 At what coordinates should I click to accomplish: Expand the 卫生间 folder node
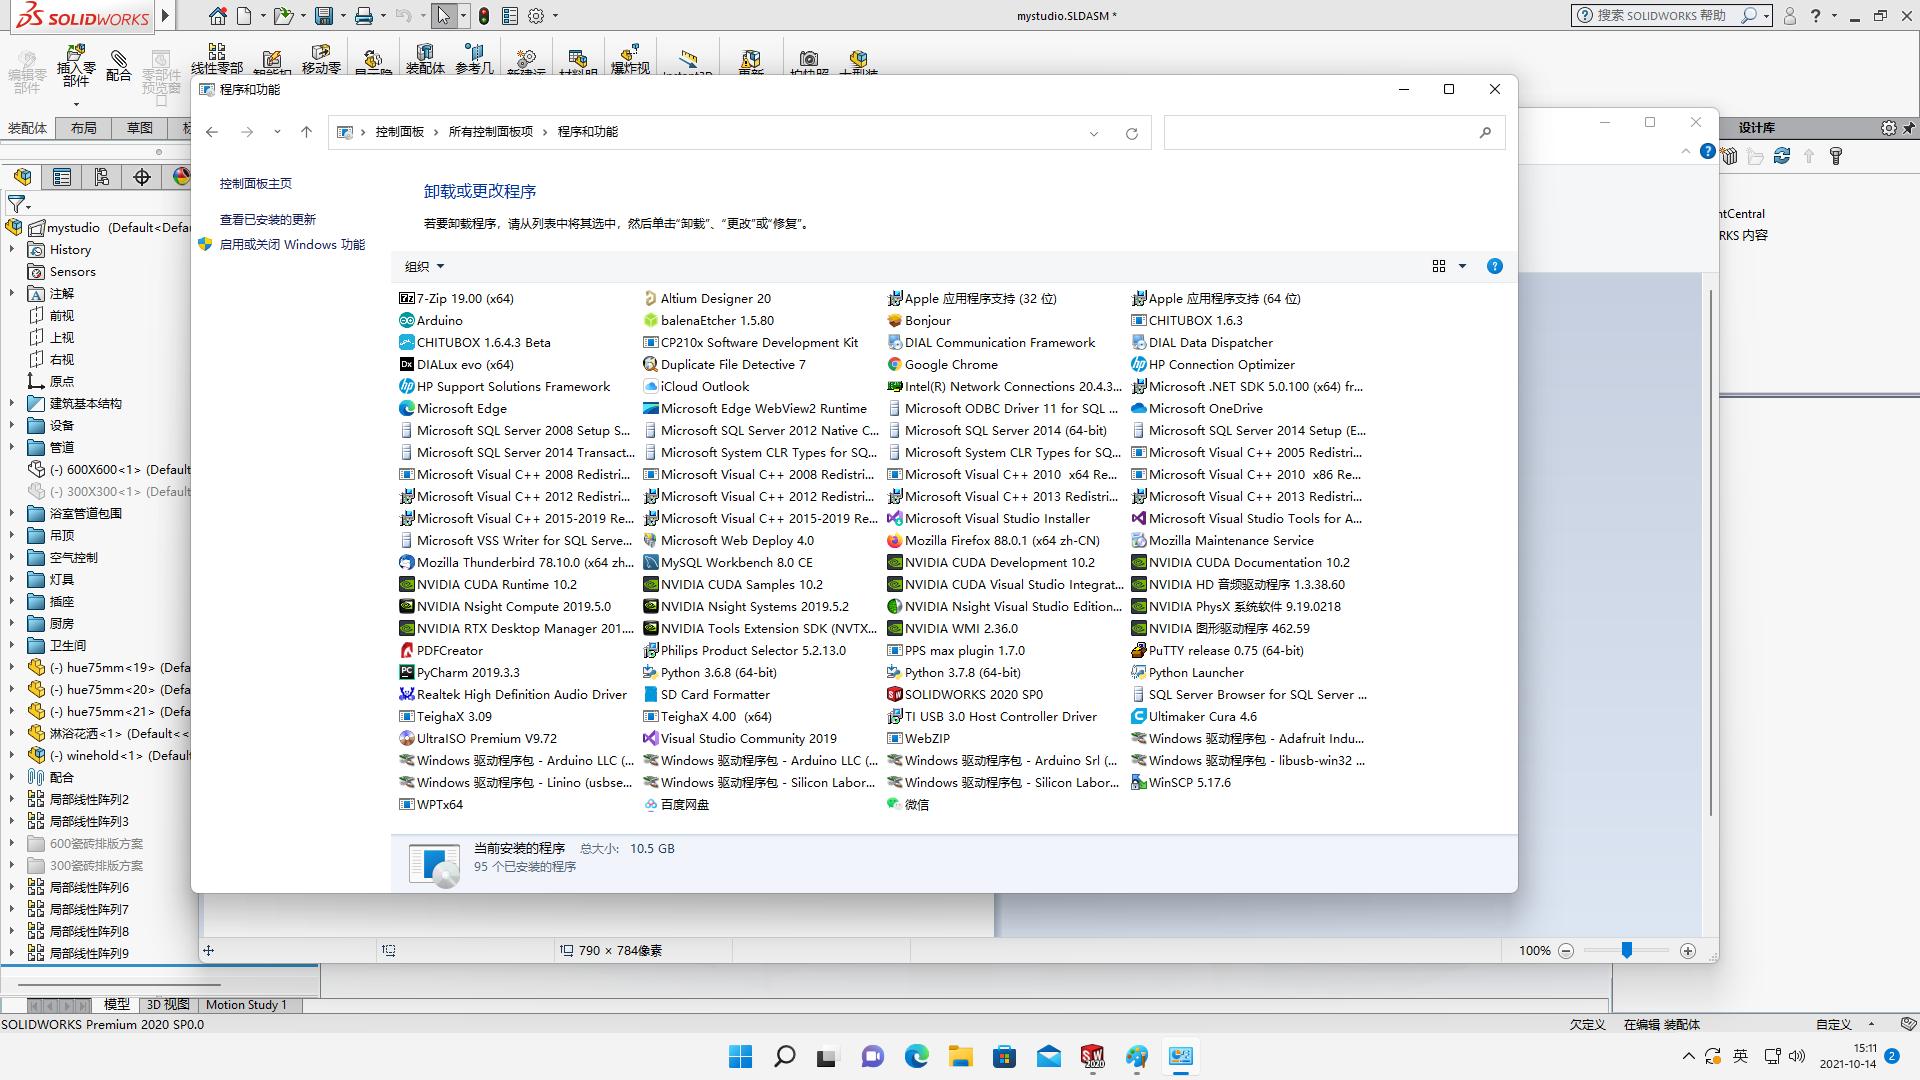coord(12,645)
